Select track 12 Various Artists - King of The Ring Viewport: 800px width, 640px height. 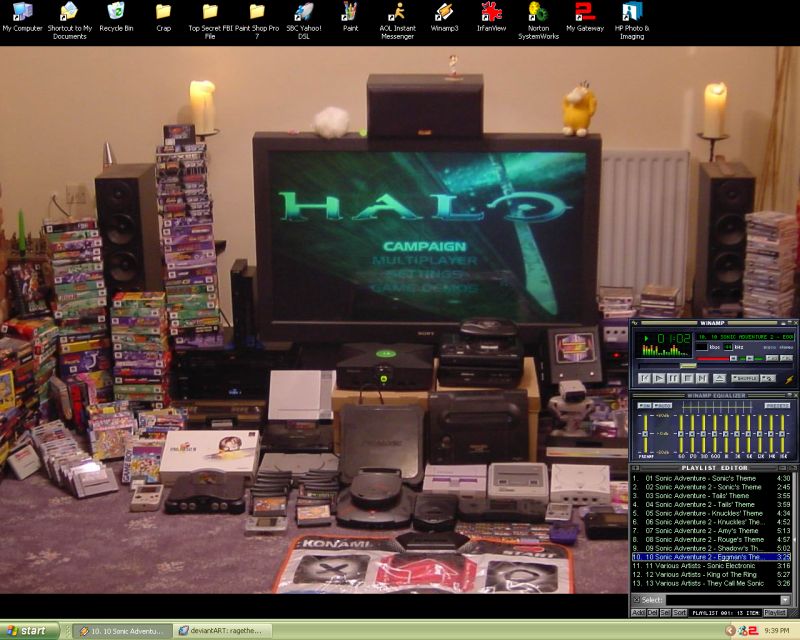(x=711, y=574)
